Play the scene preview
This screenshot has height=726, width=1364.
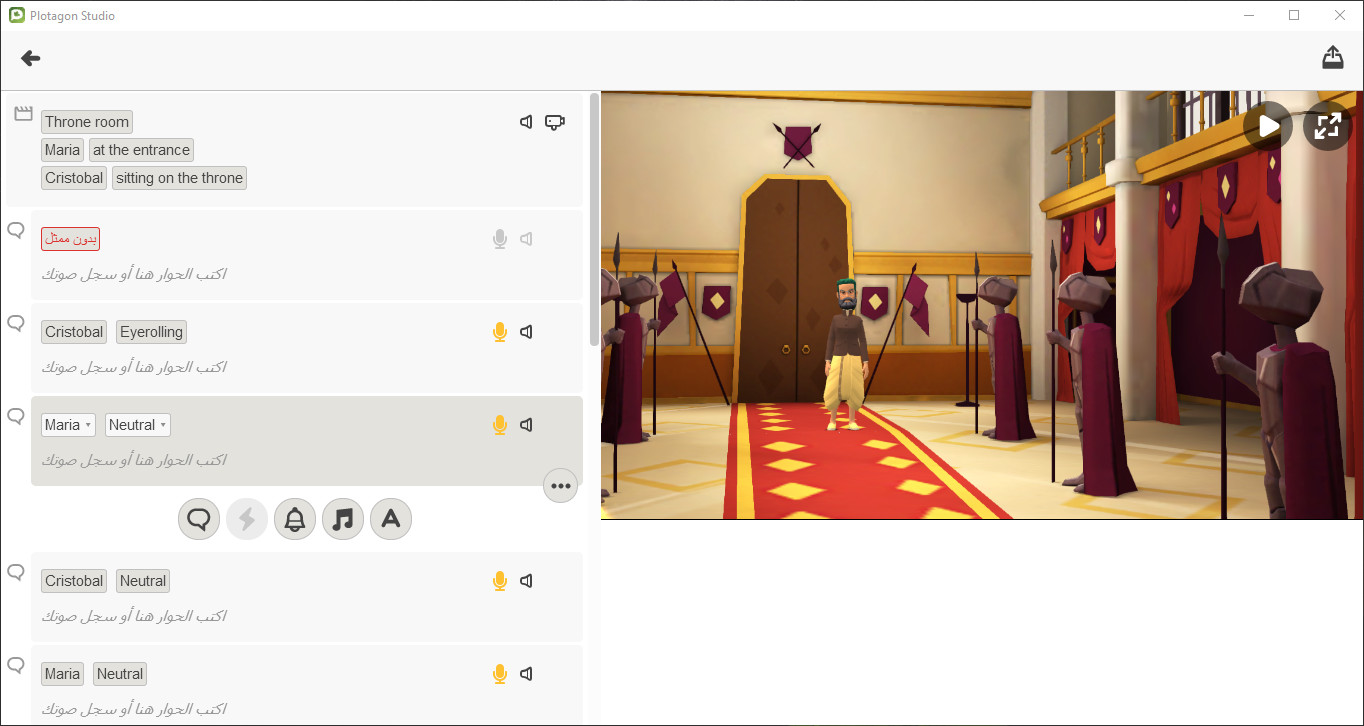tap(1268, 126)
